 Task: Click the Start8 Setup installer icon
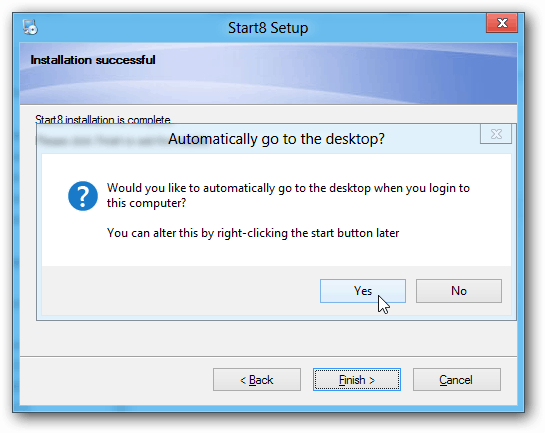(30, 27)
